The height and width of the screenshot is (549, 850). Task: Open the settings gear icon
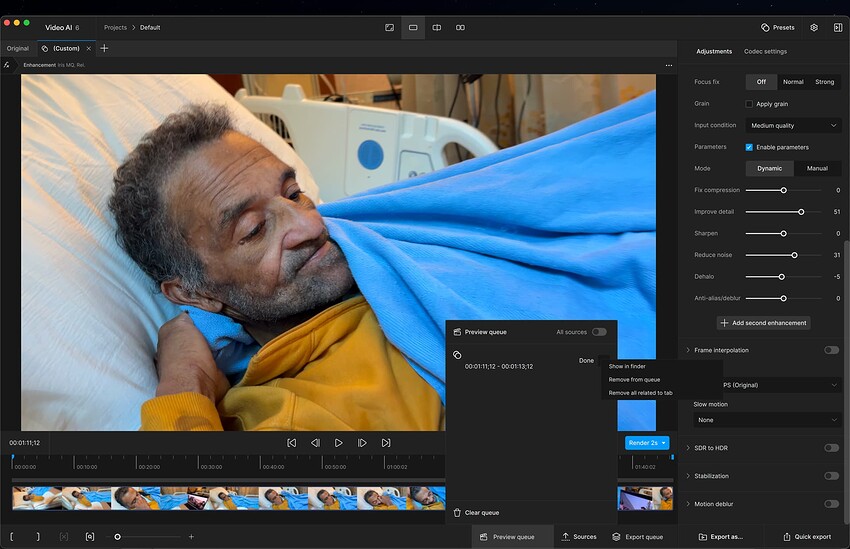[814, 27]
